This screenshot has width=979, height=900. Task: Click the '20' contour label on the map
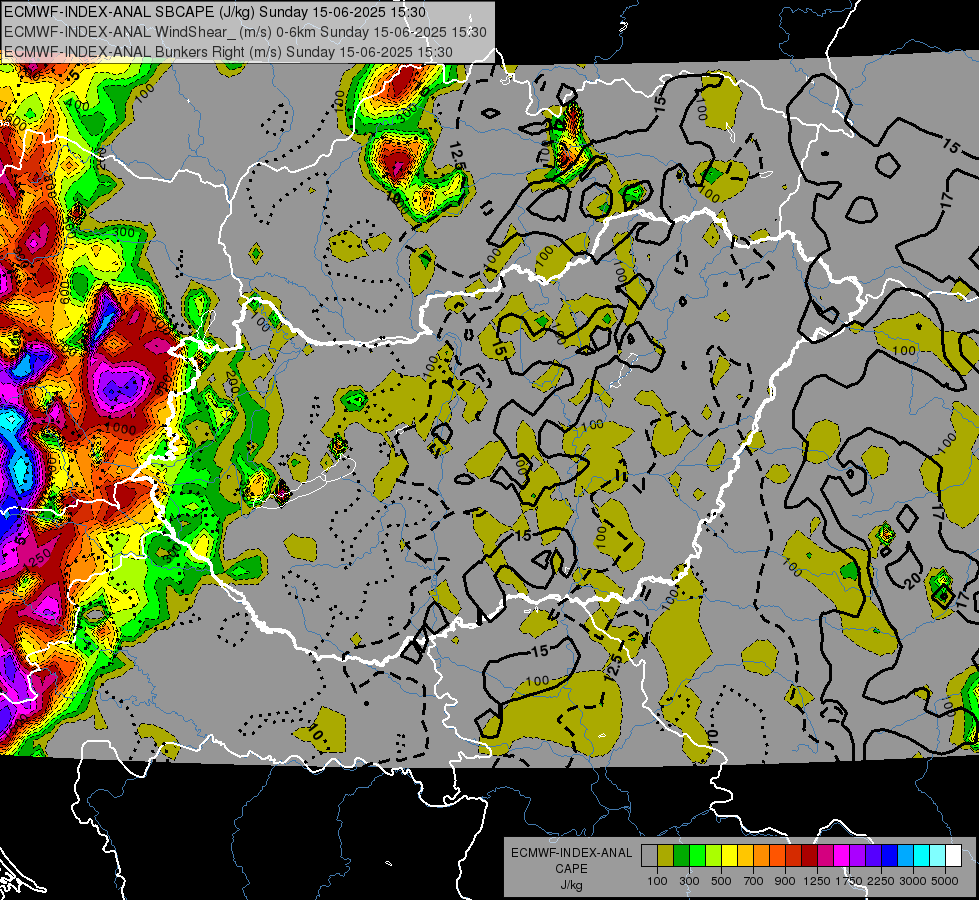coord(913,581)
